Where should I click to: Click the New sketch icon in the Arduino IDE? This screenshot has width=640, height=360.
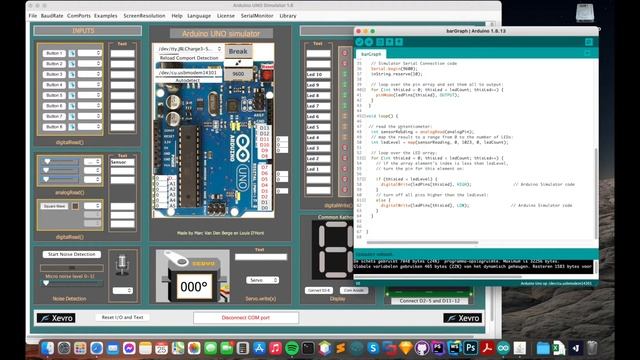point(380,42)
